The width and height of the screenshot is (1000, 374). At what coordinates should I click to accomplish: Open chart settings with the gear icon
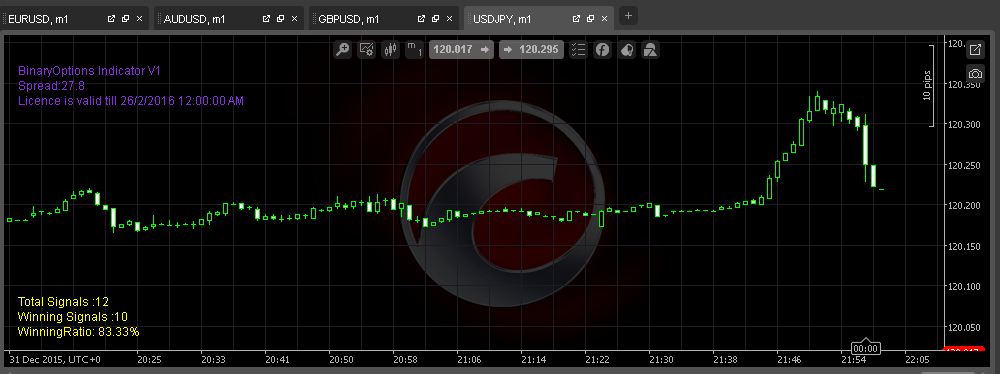pos(367,50)
